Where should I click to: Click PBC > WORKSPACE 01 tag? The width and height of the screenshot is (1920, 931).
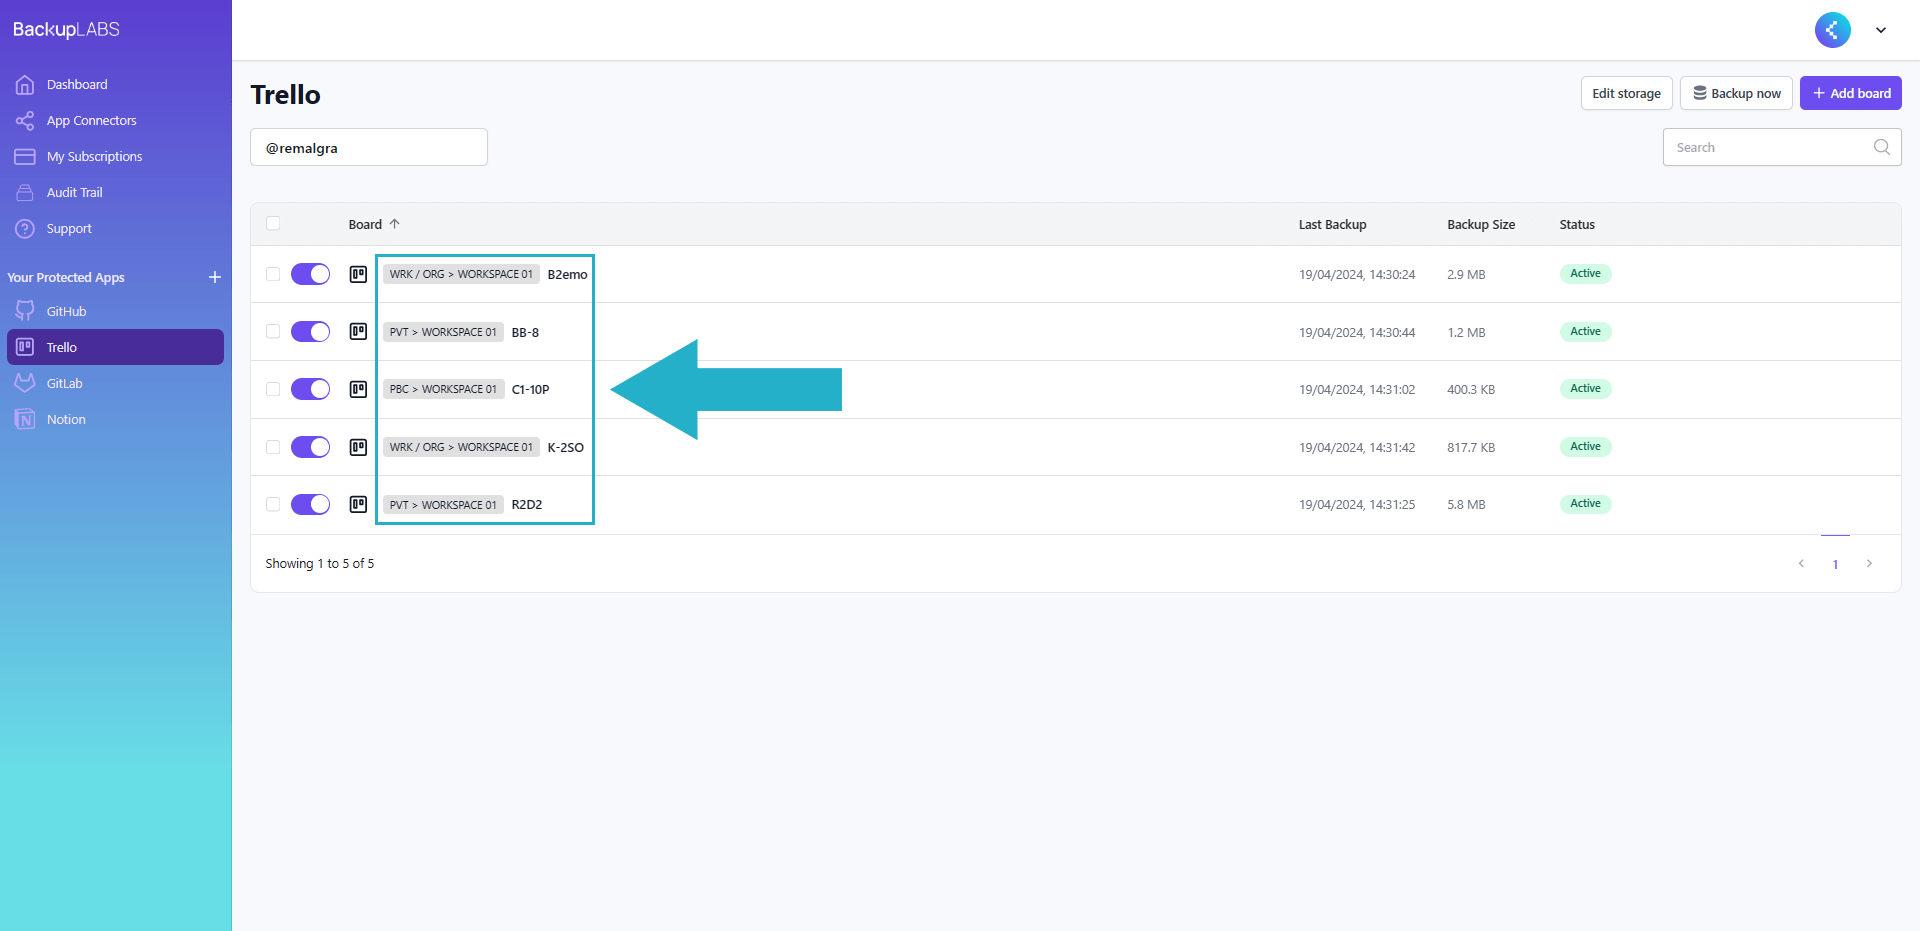(443, 389)
